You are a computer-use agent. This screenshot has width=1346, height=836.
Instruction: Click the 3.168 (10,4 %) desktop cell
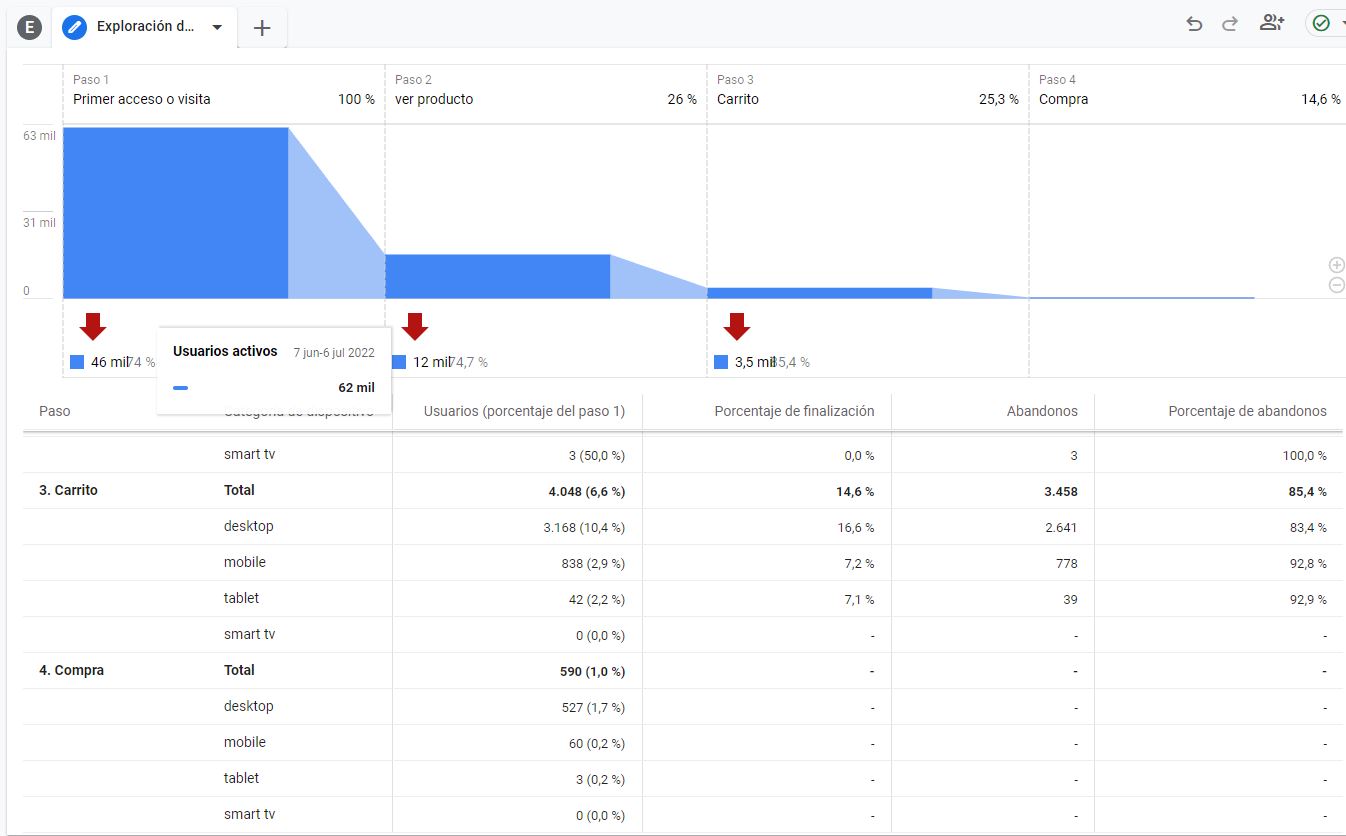[584, 527]
